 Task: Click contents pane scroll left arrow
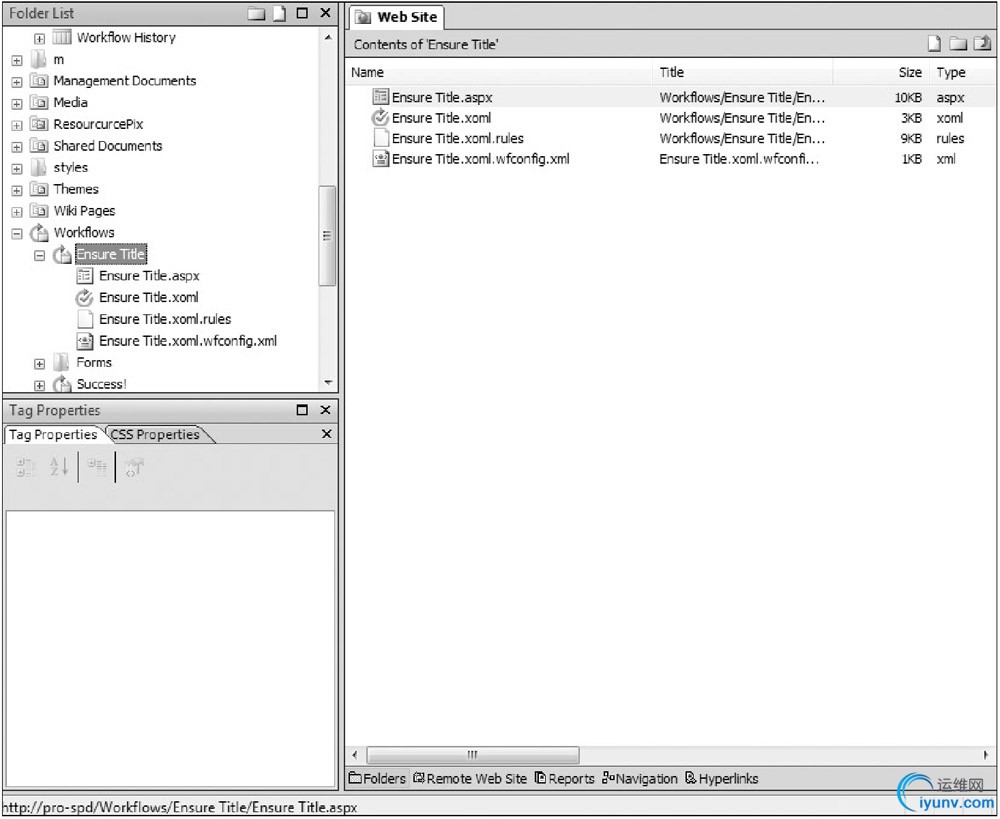(x=355, y=755)
